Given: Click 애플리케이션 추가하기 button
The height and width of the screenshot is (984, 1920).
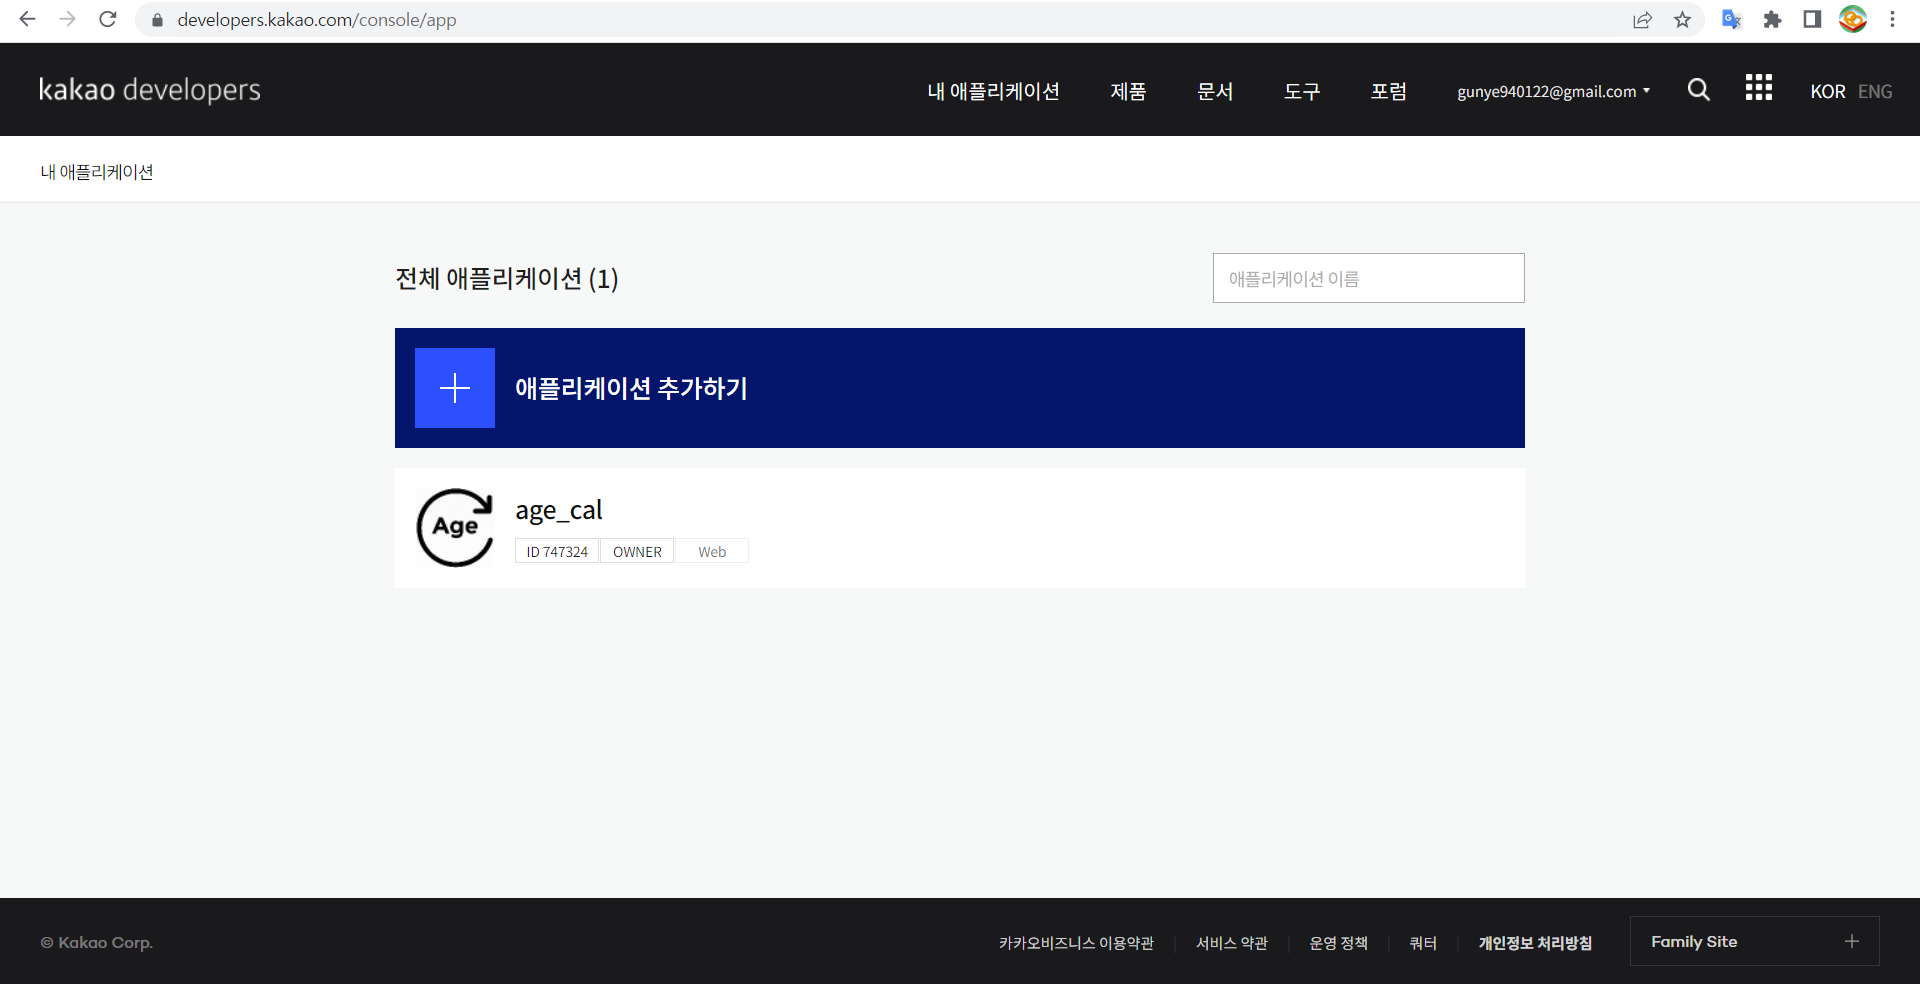Looking at the screenshot, I should pyautogui.click(x=960, y=388).
